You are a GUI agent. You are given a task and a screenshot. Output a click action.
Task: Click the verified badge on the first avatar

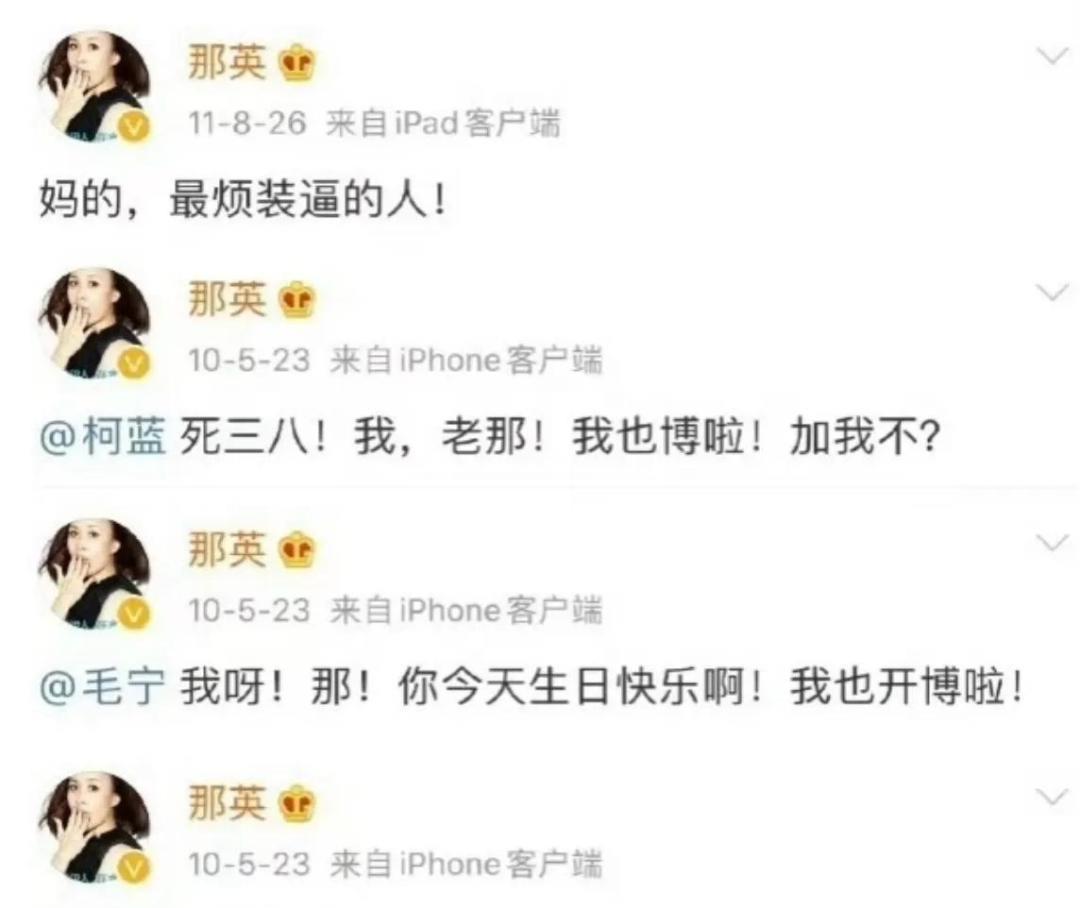click(136, 128)
